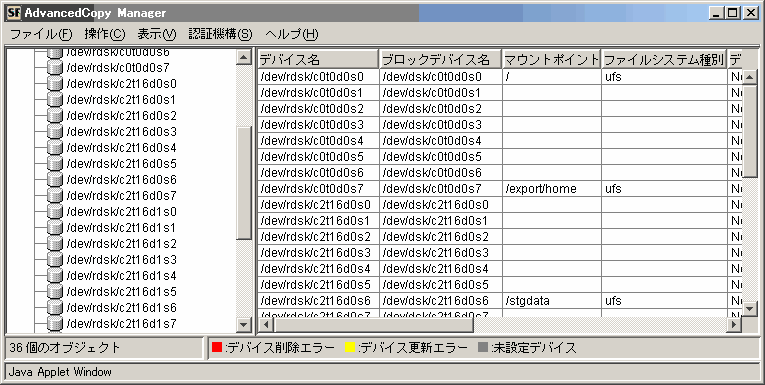
Task: Click disk icon next to /dev/rdsk/c2t16d1s7
Action: (55, 324)
